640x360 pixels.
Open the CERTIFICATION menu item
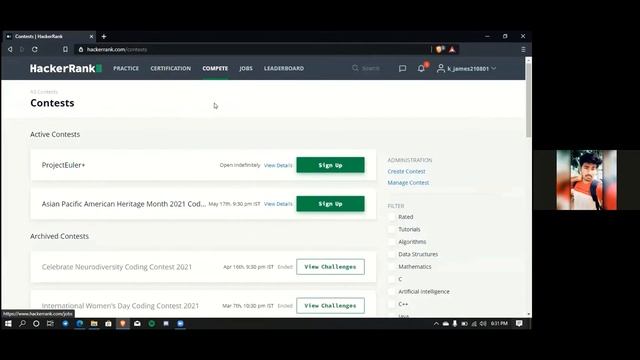click(x=171, y=69)
